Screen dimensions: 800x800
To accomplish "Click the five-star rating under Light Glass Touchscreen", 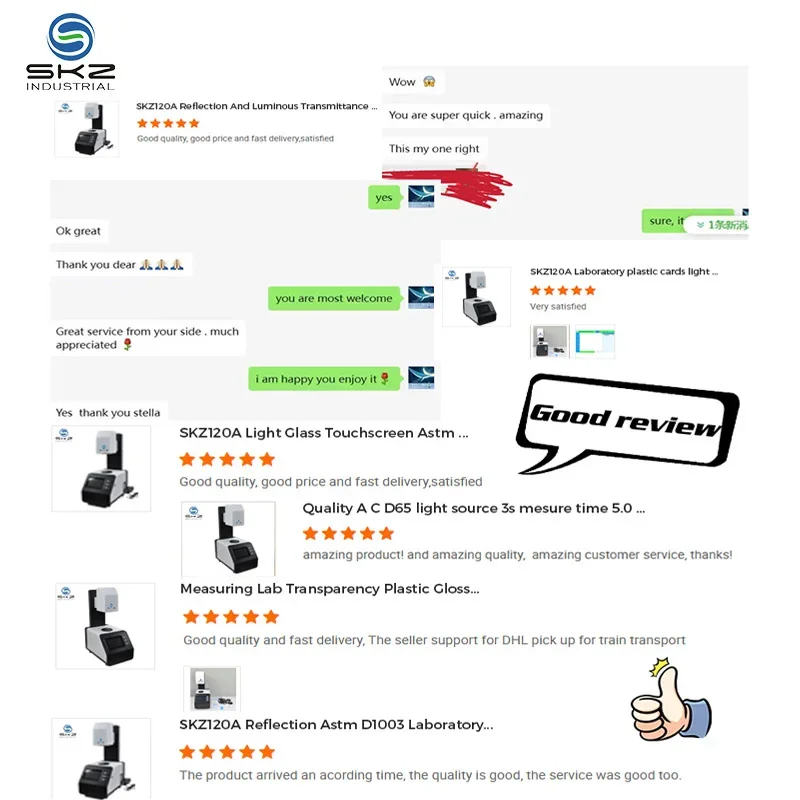I will 227,460.
